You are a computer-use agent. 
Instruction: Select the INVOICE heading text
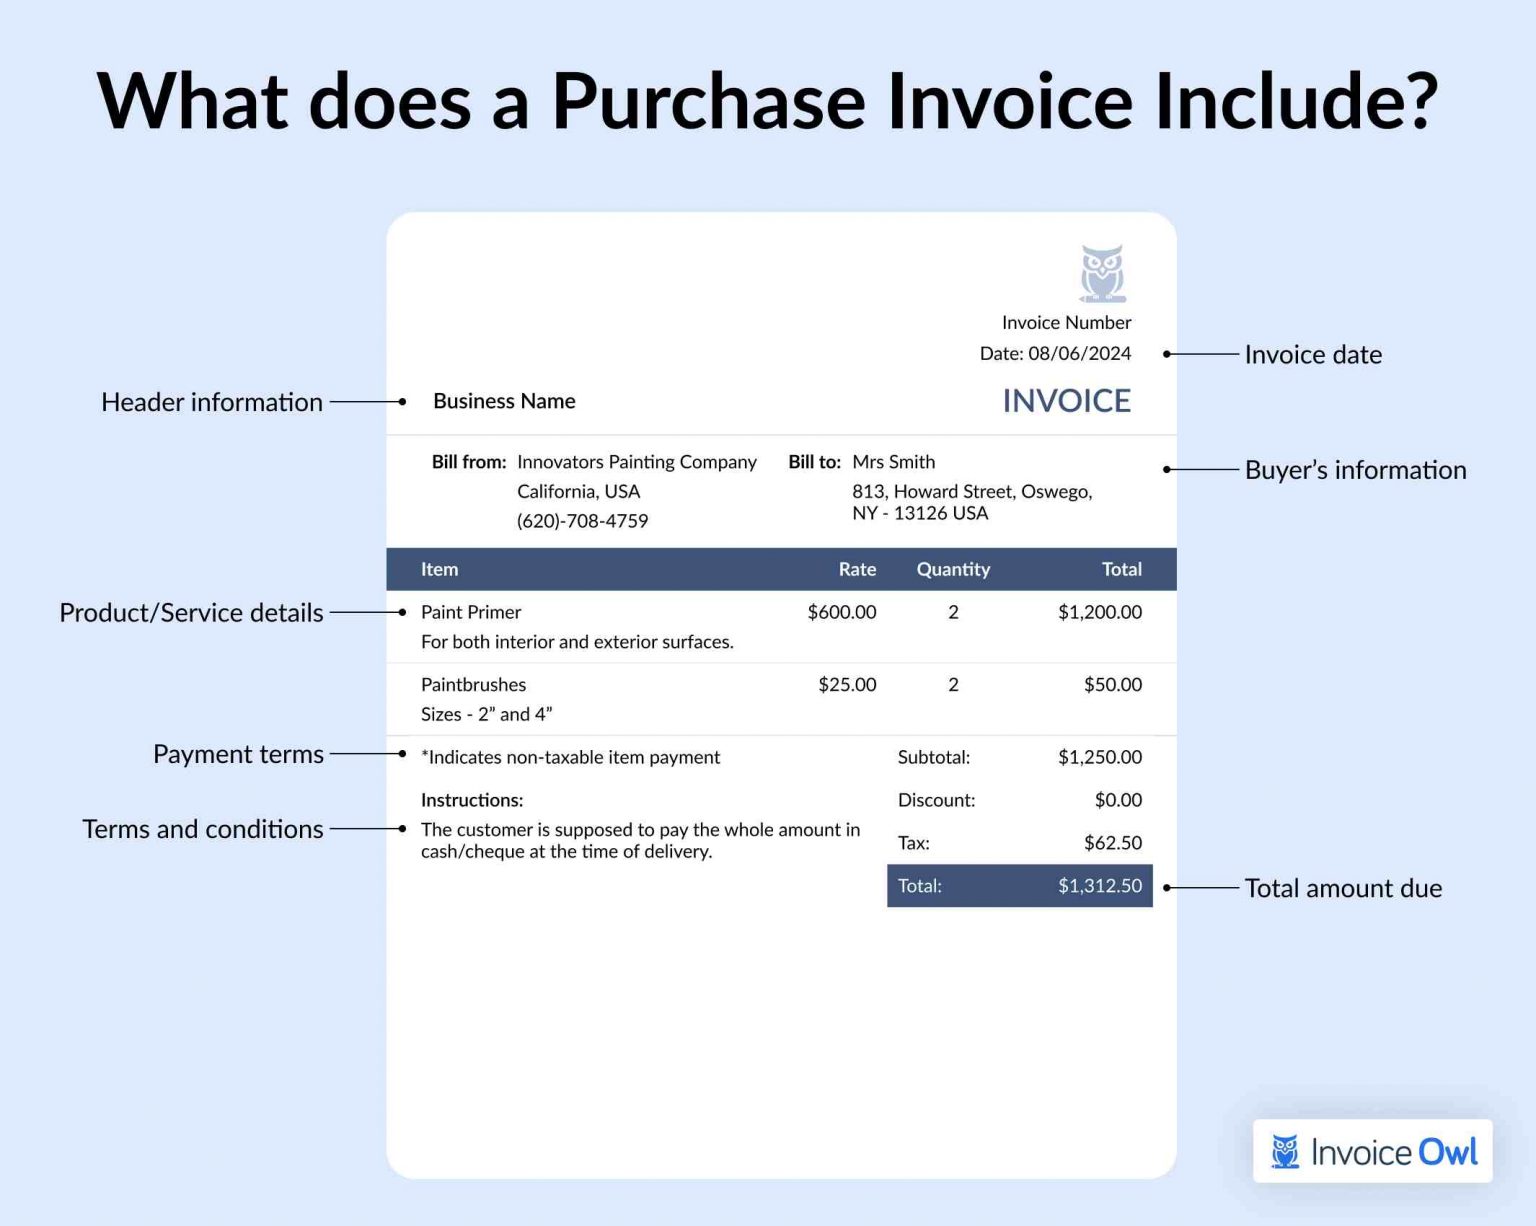coord(1066,400)
